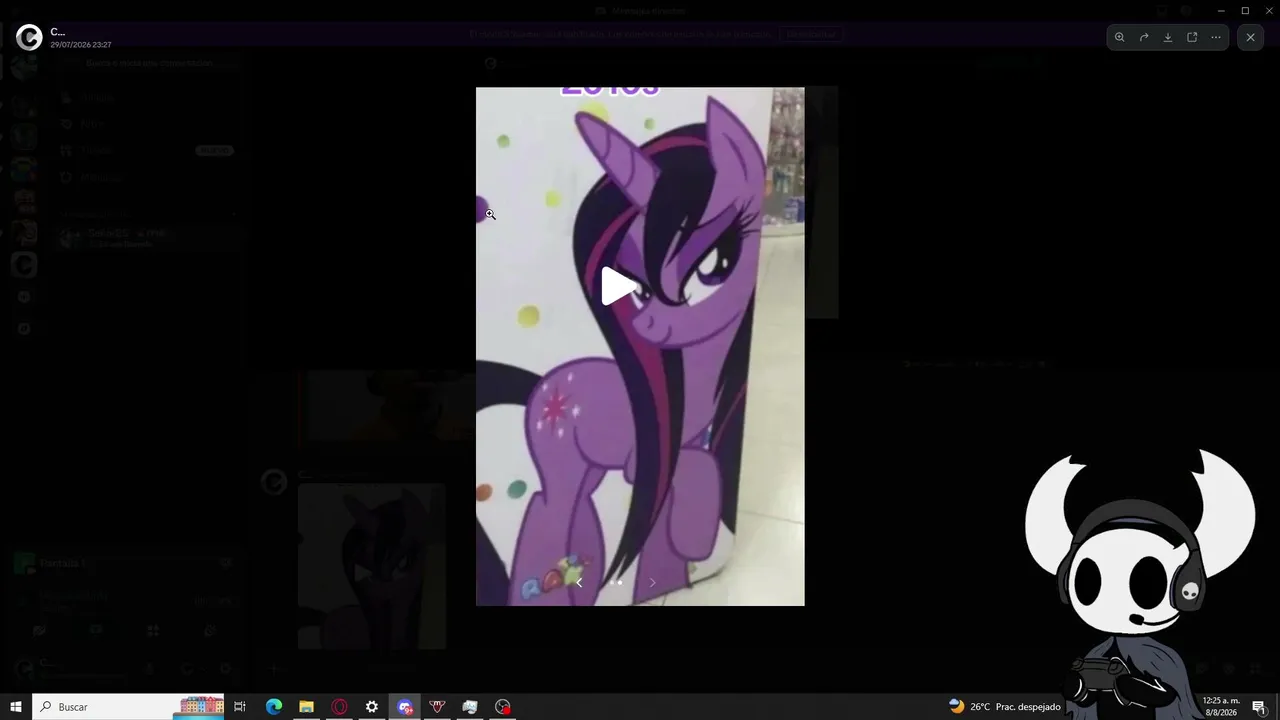Go to the previous media item
This screenshot has height=720, width=1280.
click(578, 582)
